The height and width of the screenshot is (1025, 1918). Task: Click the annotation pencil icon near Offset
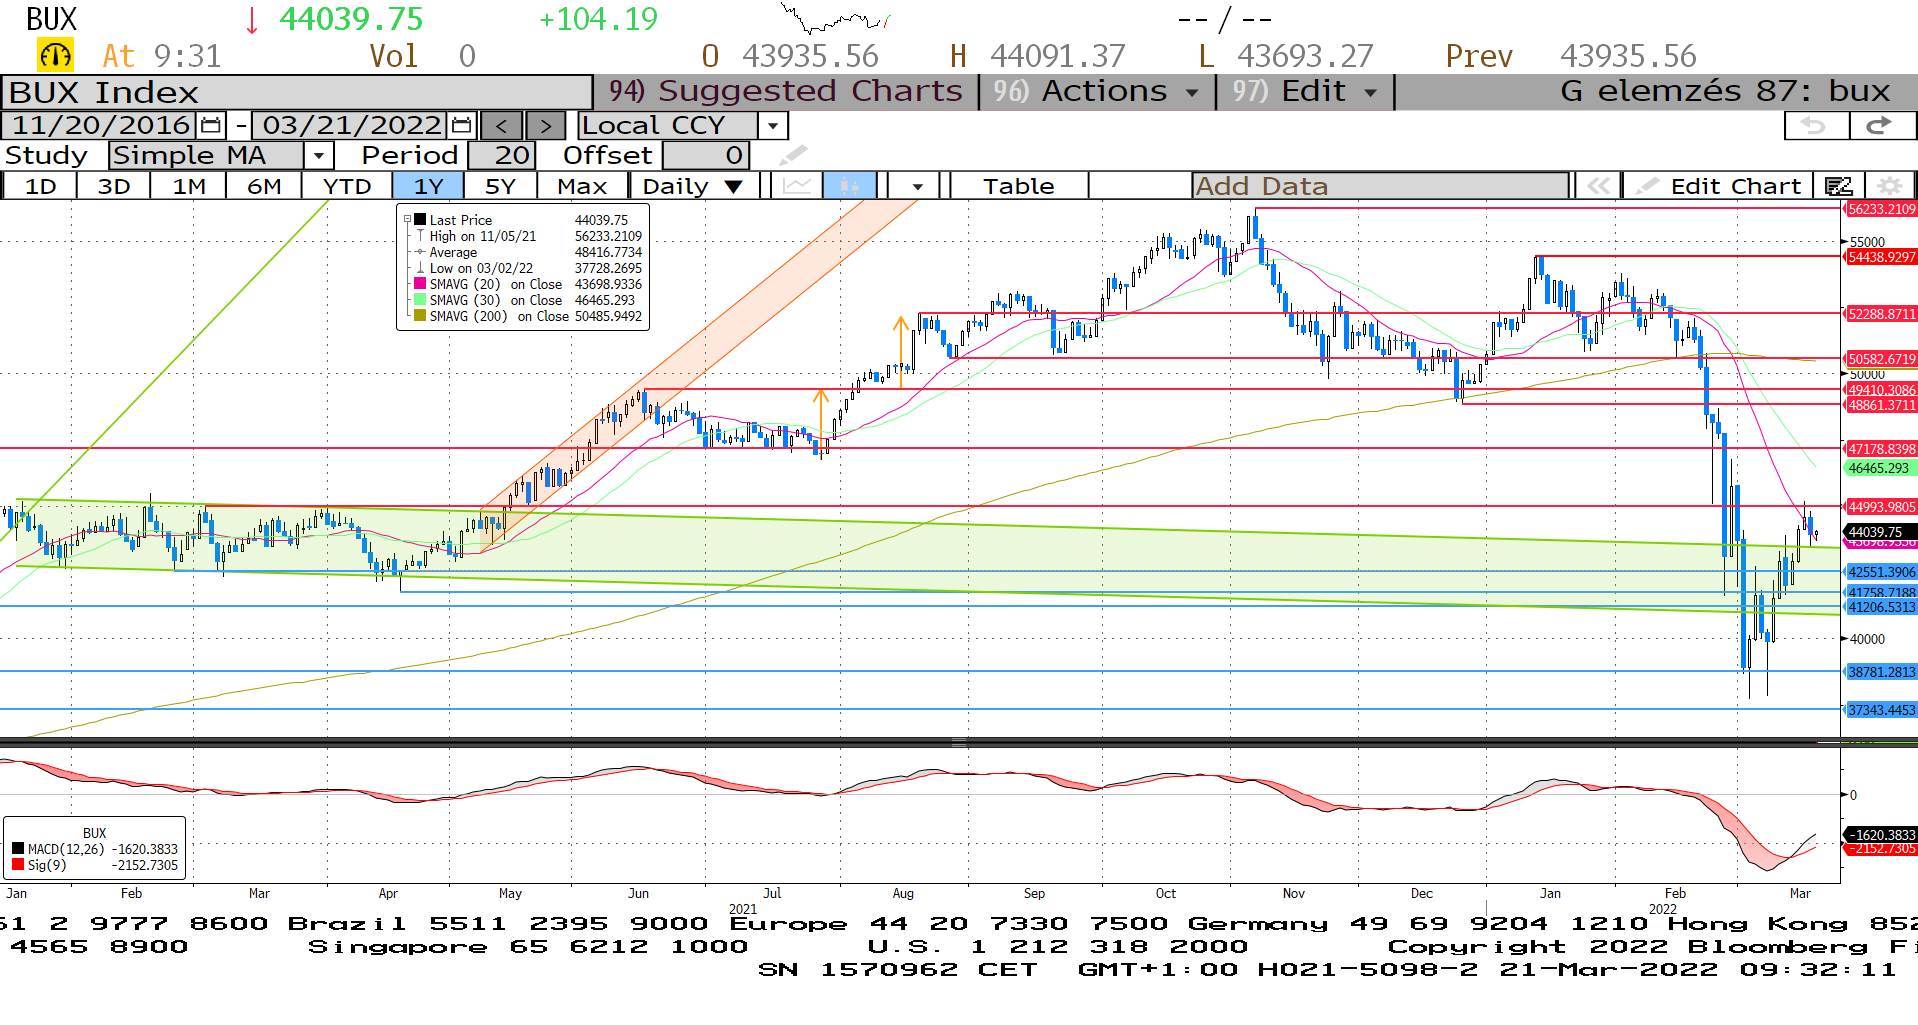click(x=792, y=155)
